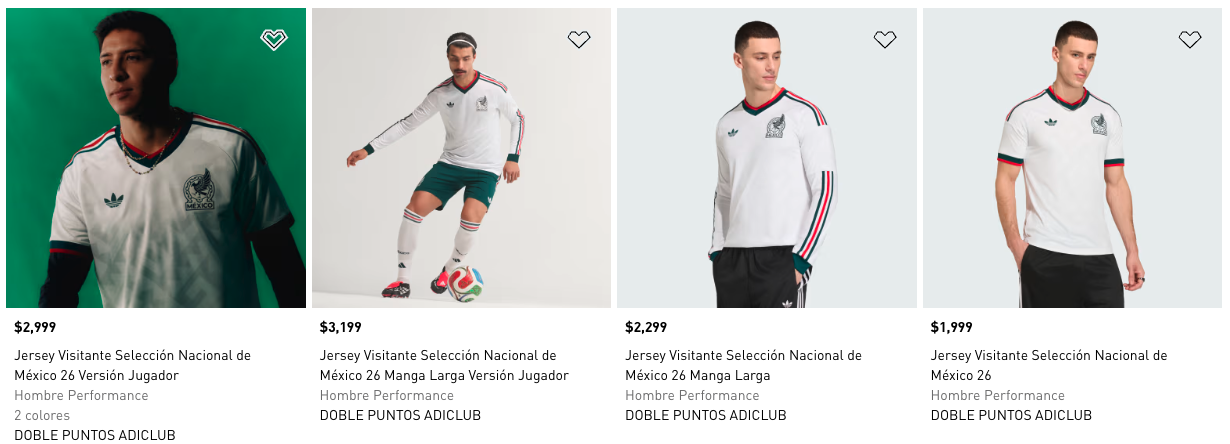Click the $1,999 price label
This screenshot has width=1230, height=444.
pos(951,327)
